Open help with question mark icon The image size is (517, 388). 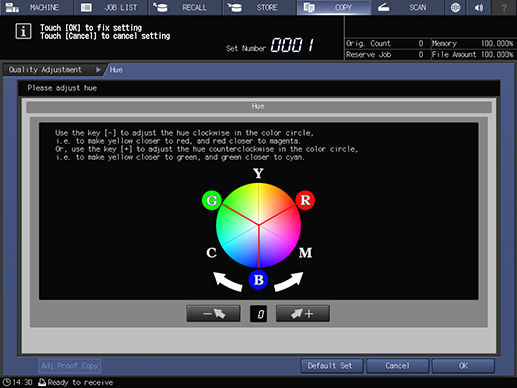(504, 7)
